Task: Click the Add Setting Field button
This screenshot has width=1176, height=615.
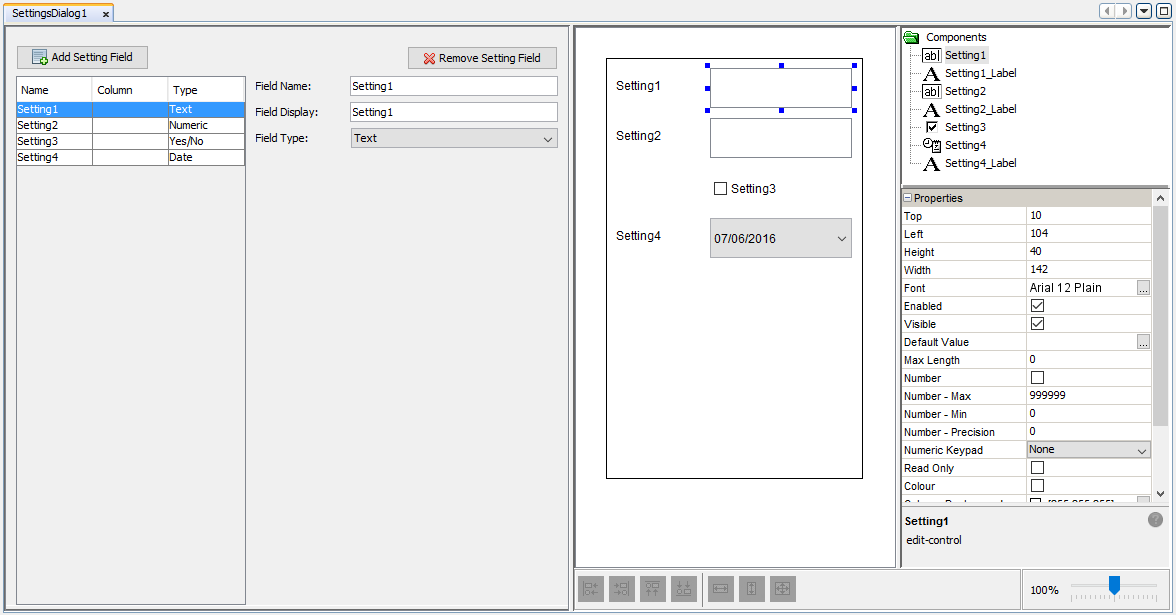Action: pos(82,57)
